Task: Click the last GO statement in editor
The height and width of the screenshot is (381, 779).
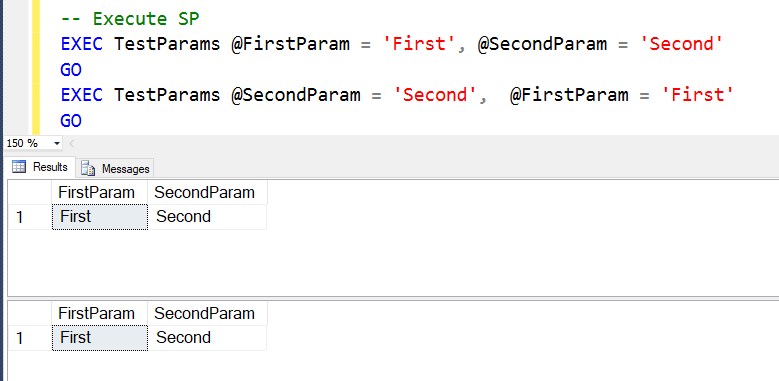Action: (x=71, y=120)
